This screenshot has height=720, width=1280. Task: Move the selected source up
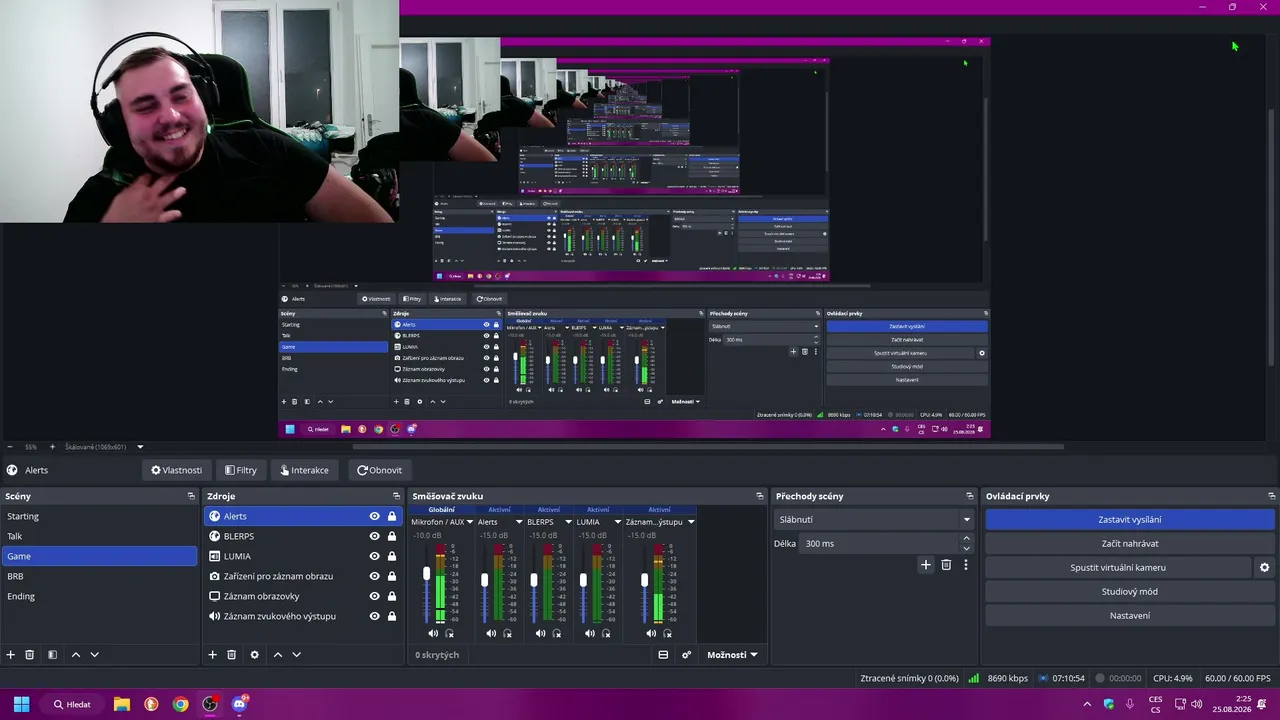pyautogui.click(x=278, y=655)
